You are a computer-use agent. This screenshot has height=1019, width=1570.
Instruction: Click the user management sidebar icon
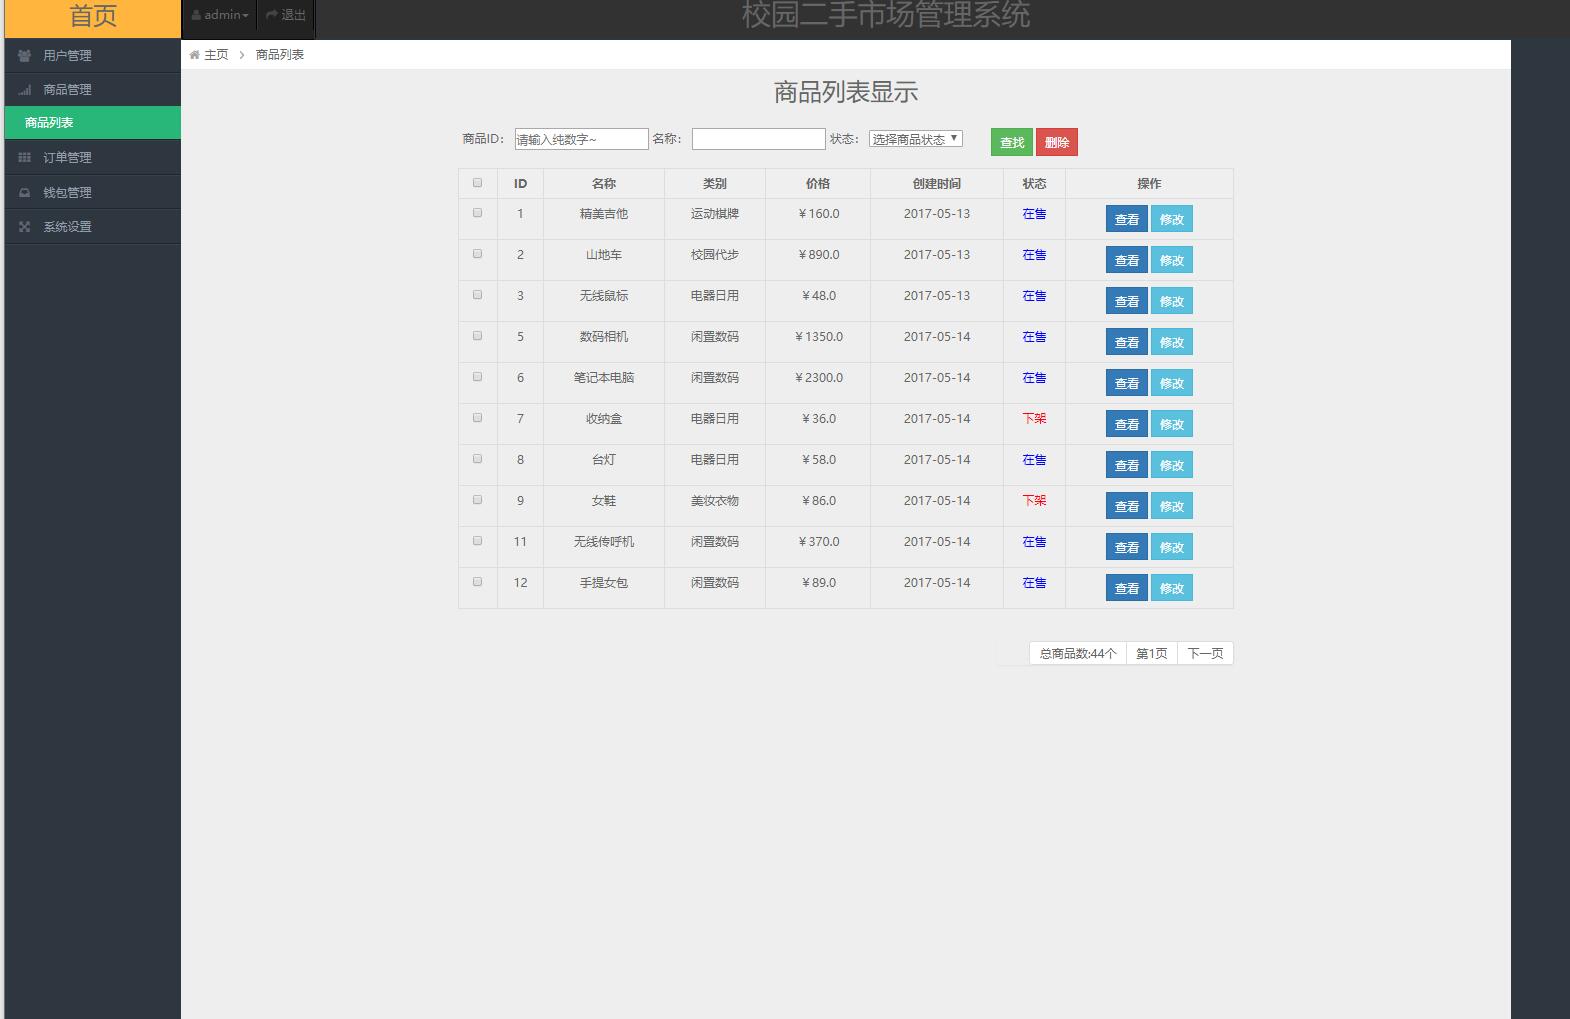pos(25,56)
